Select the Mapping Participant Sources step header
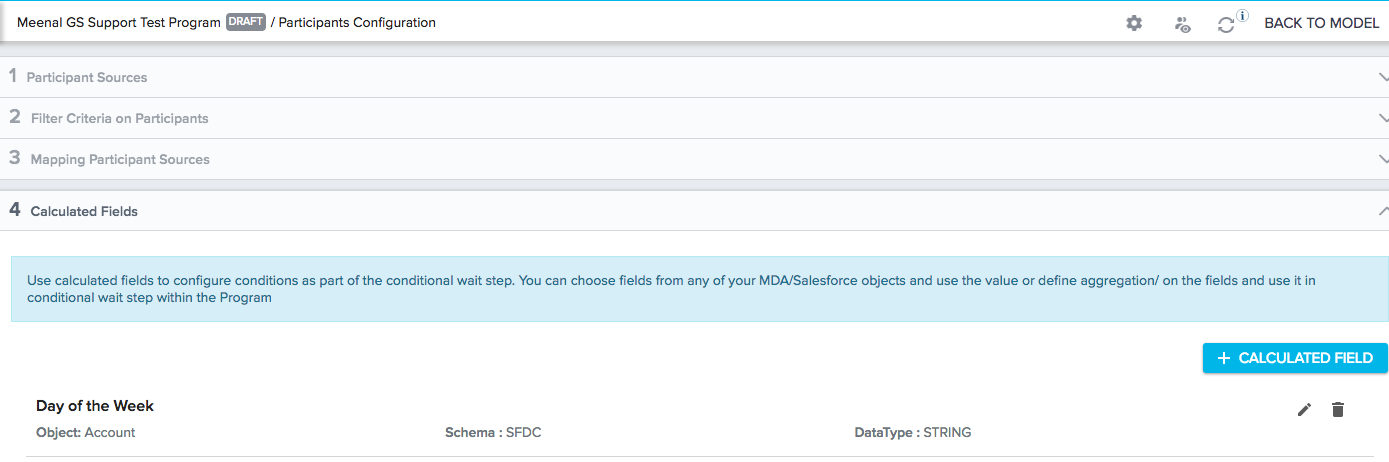Screen dimensions: 1389x462 tap(694, 159)
